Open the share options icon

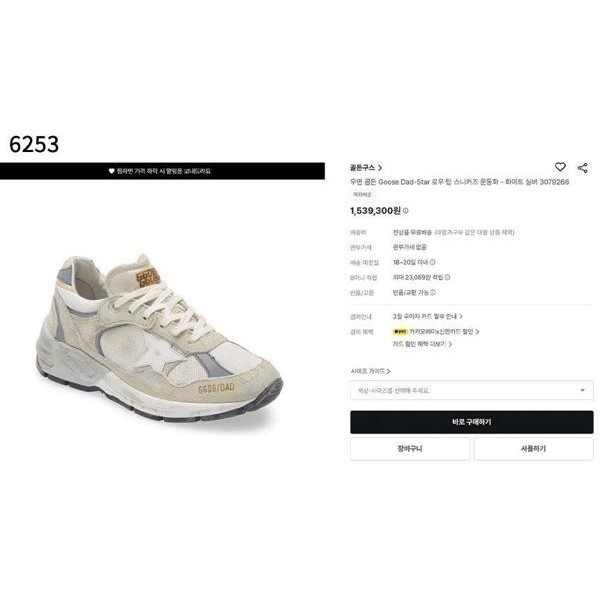582,168
